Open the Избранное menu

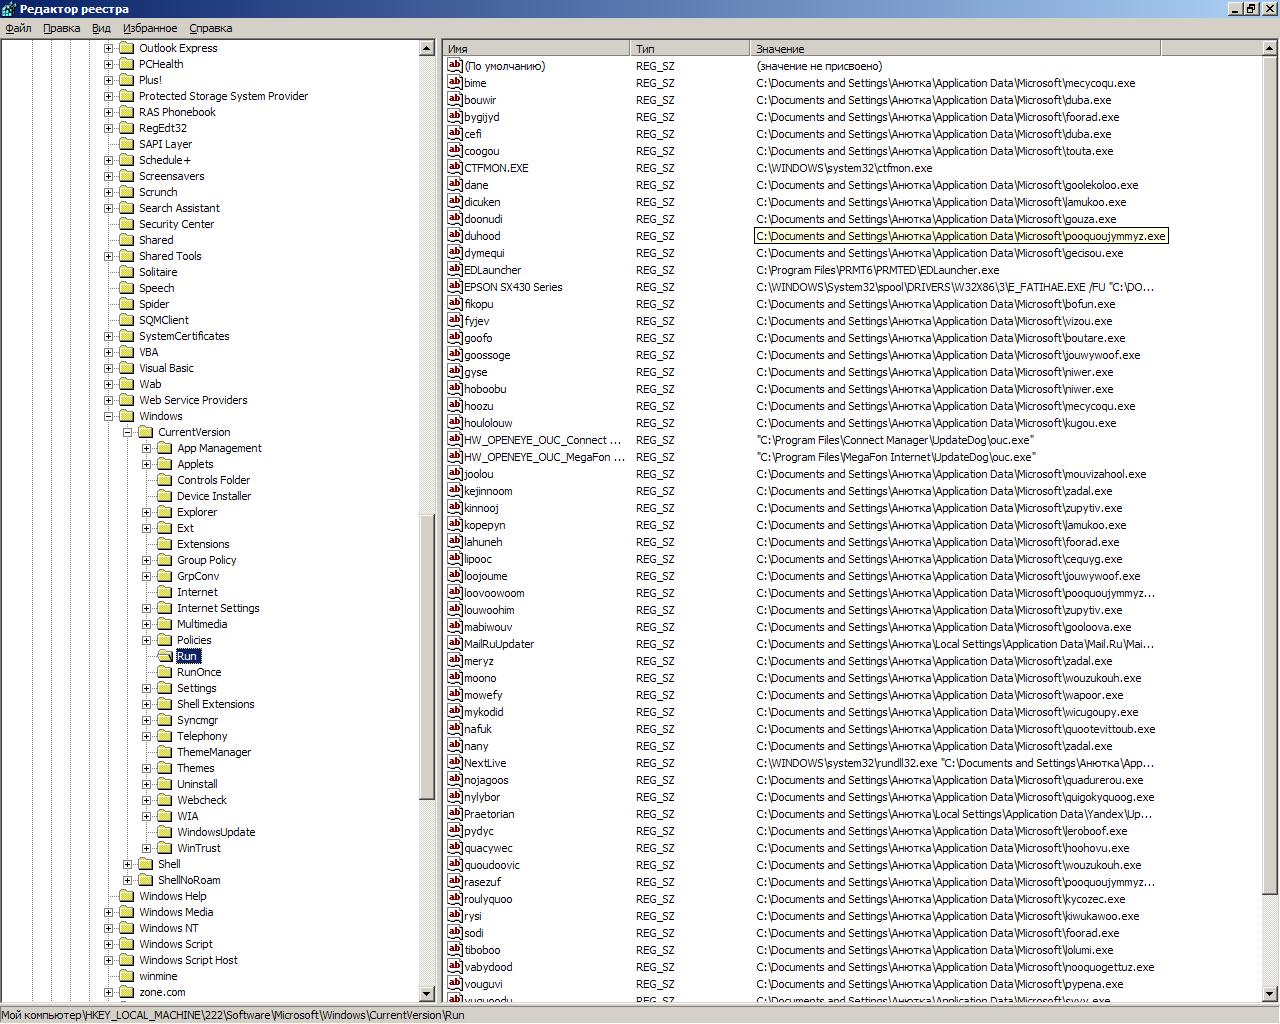tap(149, 28)
